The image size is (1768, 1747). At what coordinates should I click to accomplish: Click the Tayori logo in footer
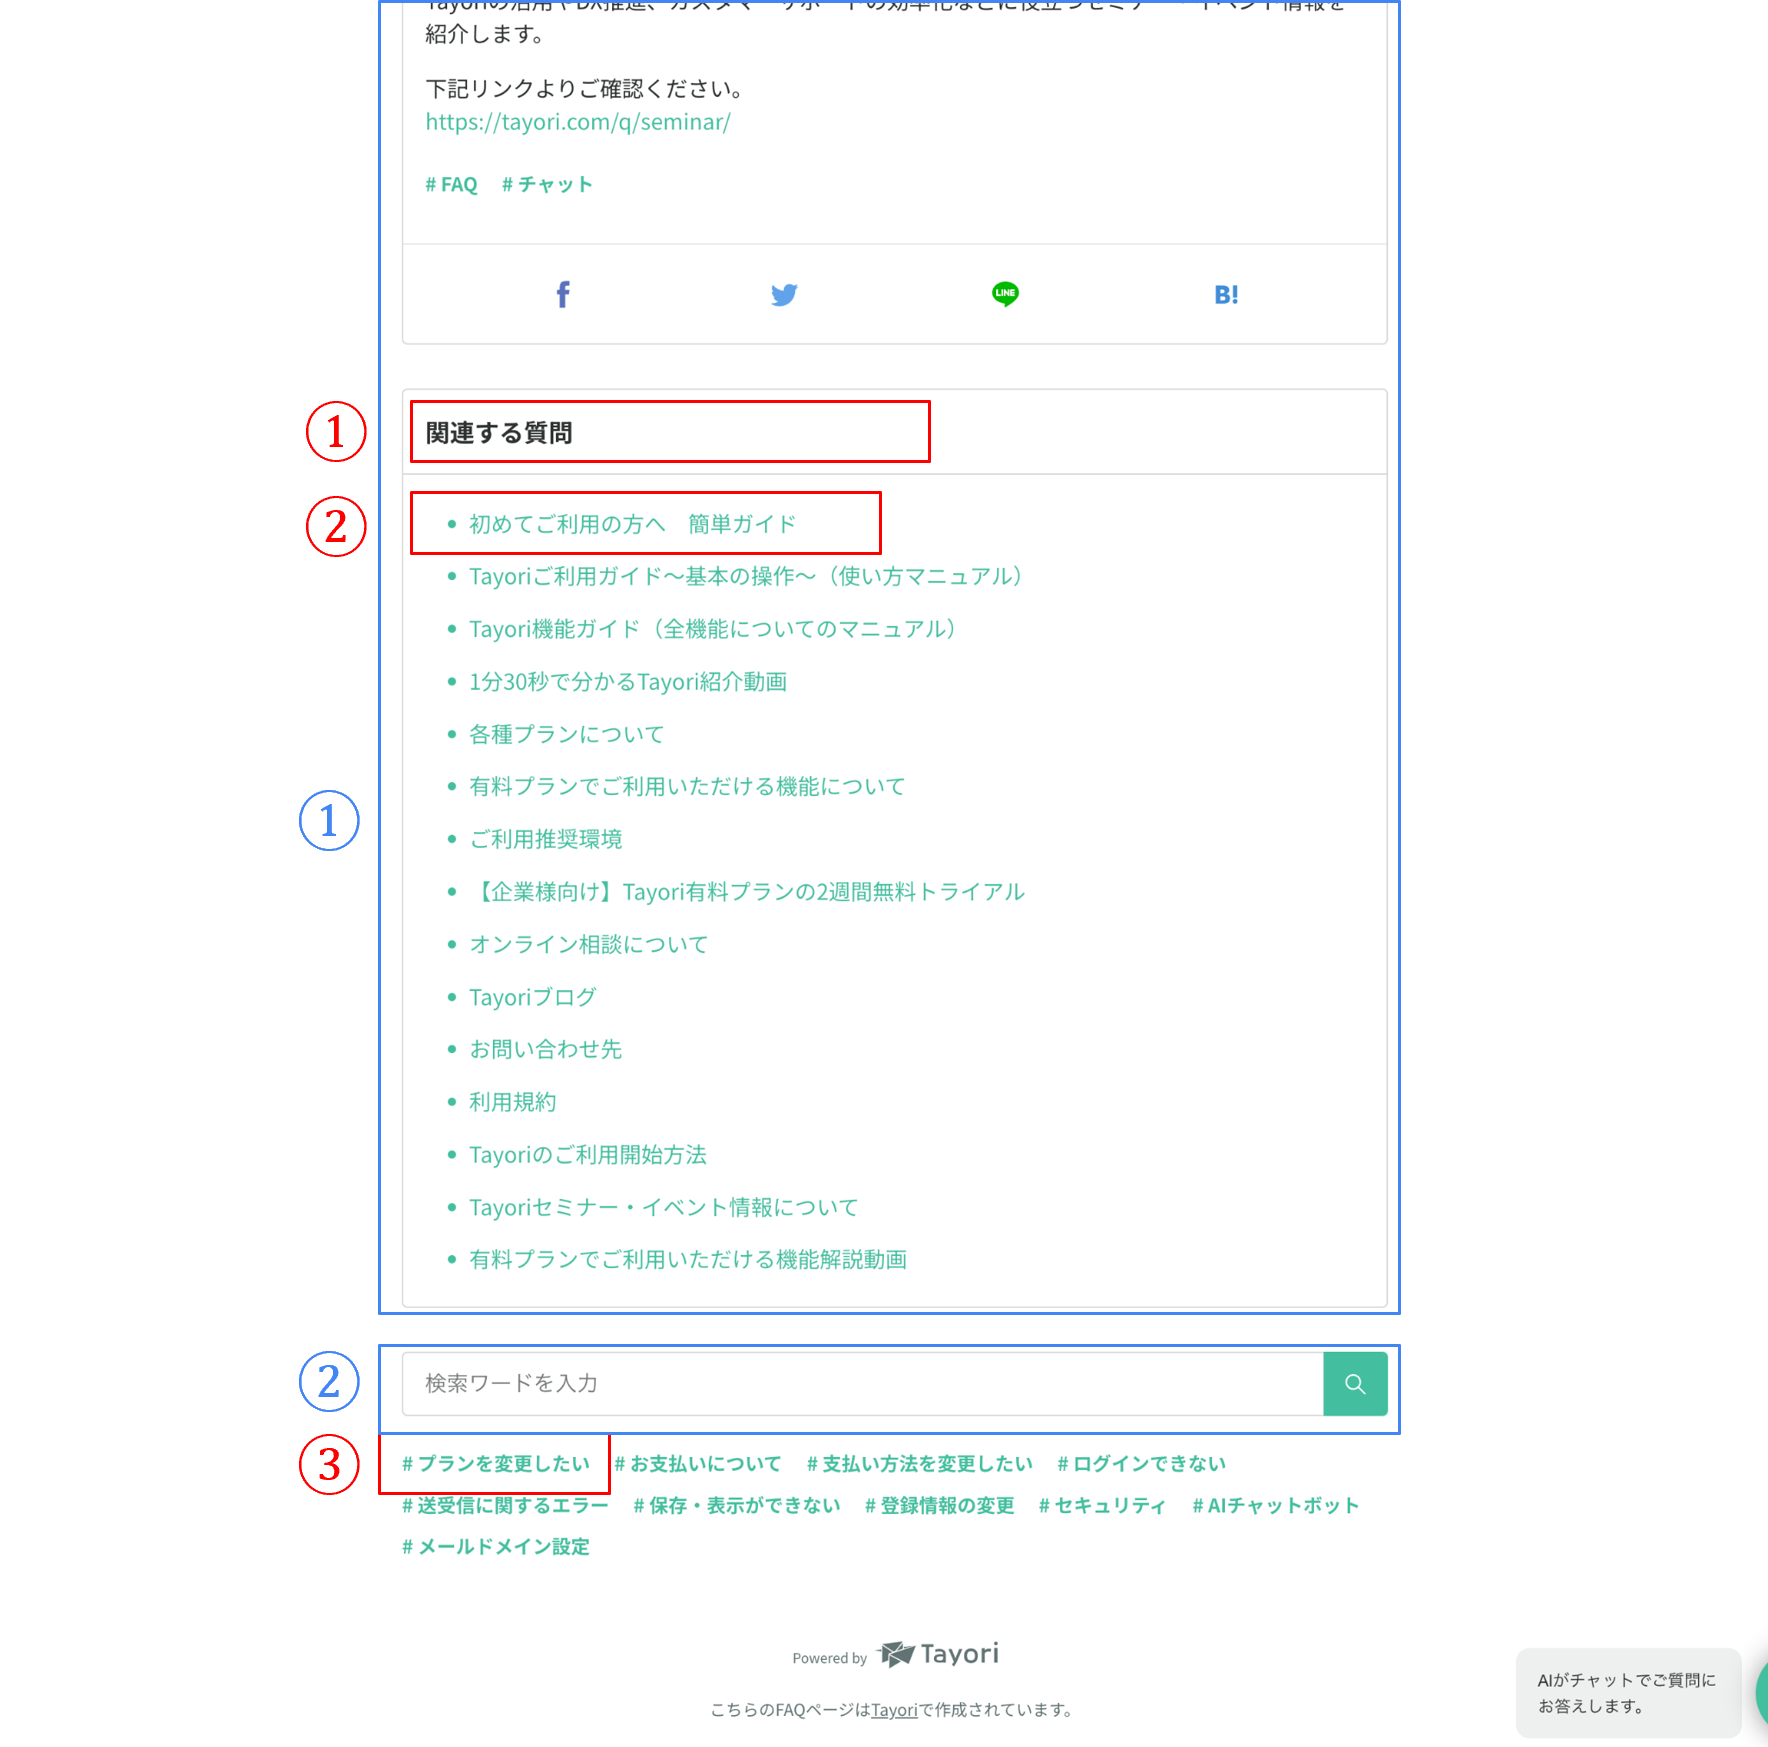[x=938, y=1654]
